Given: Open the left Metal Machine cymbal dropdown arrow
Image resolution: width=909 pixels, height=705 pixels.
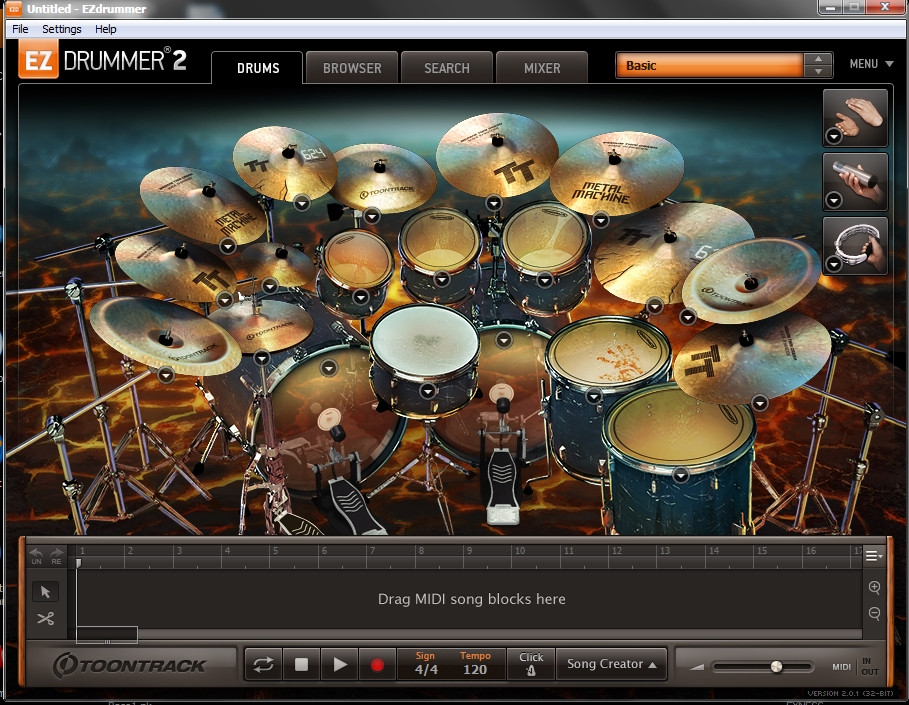Looking at the screenshot, I should tap(228, 246).
